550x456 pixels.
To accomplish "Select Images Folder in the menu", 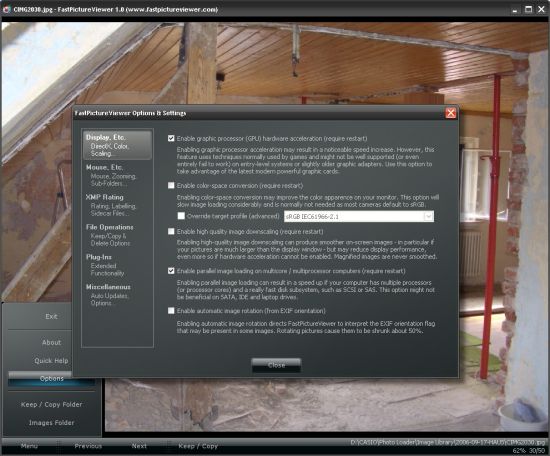I will pos(51,423).
